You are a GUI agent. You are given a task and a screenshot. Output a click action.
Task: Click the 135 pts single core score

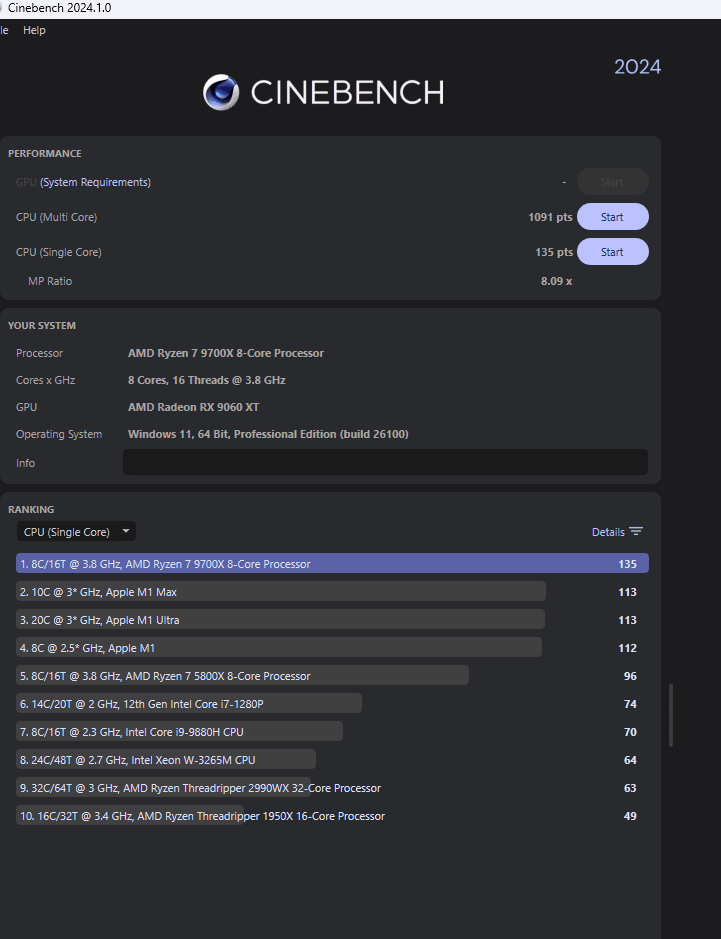click(x=554, y=252)
